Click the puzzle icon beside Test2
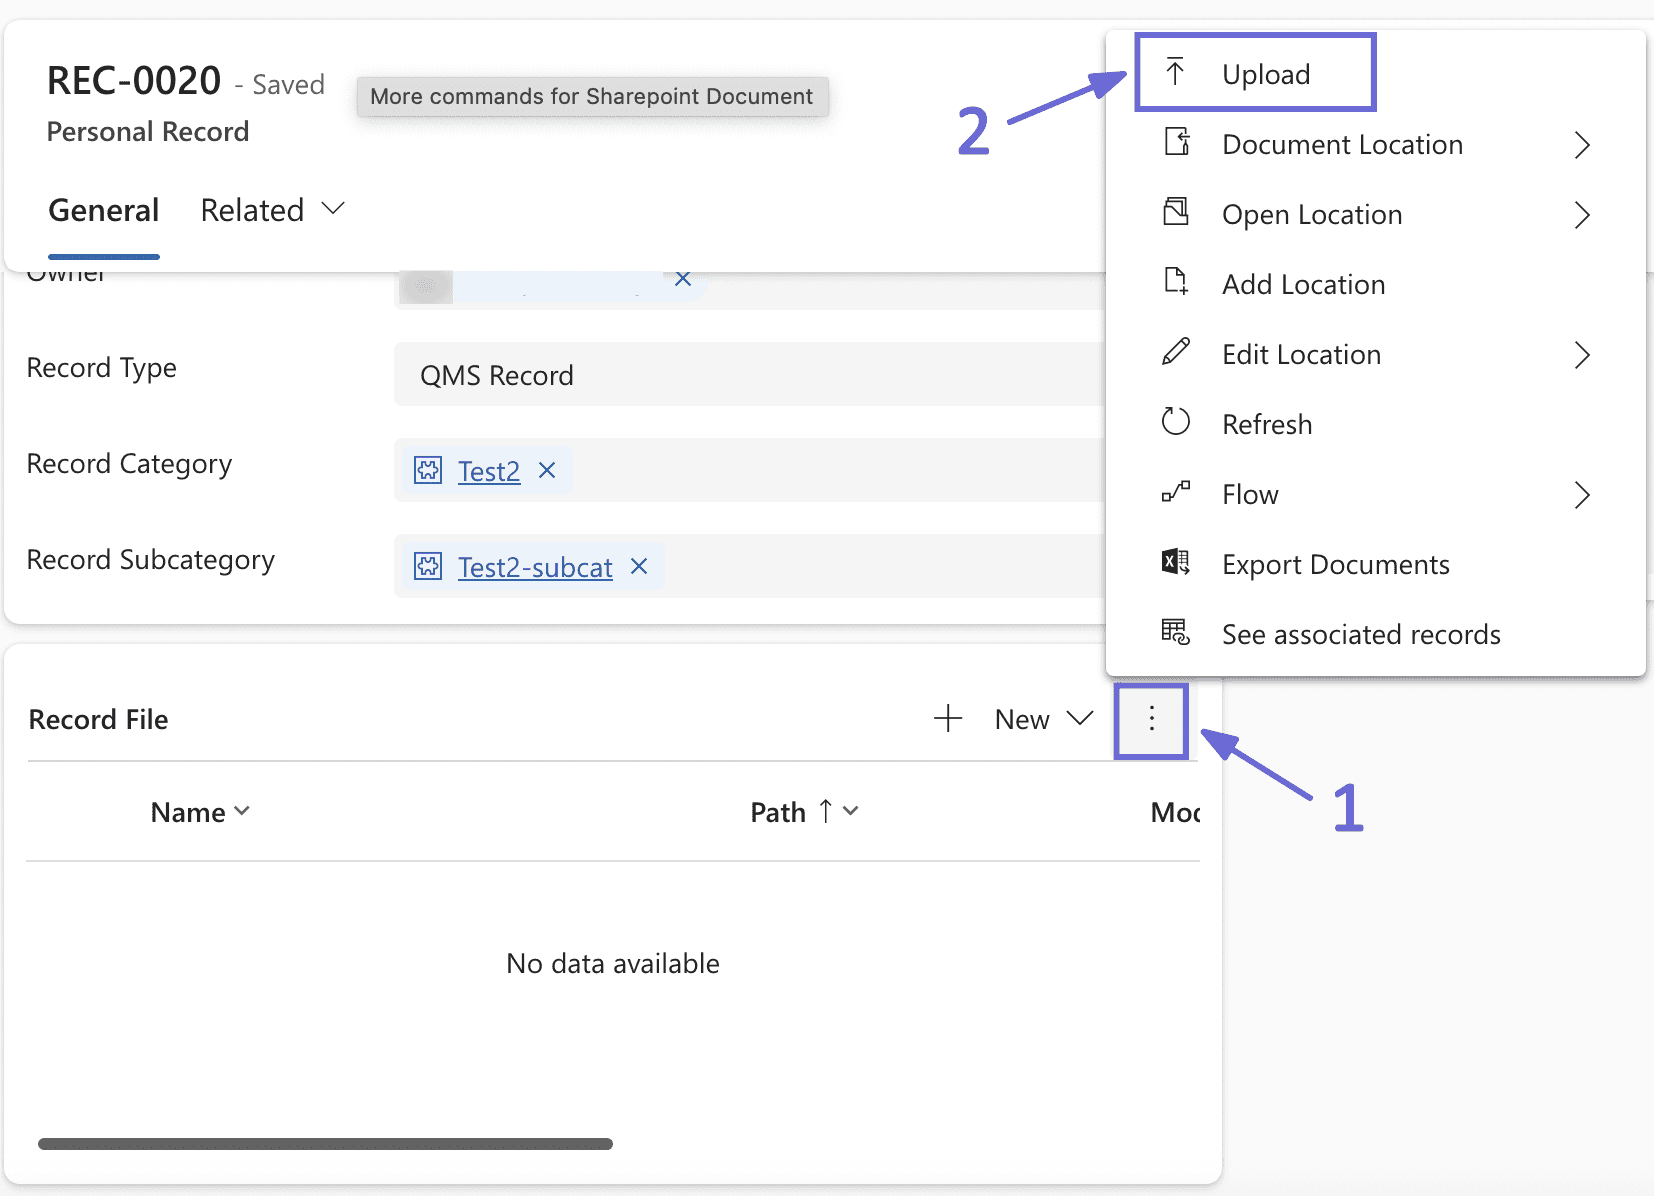The image size is (1654, 1196). (x=428, y=470)
